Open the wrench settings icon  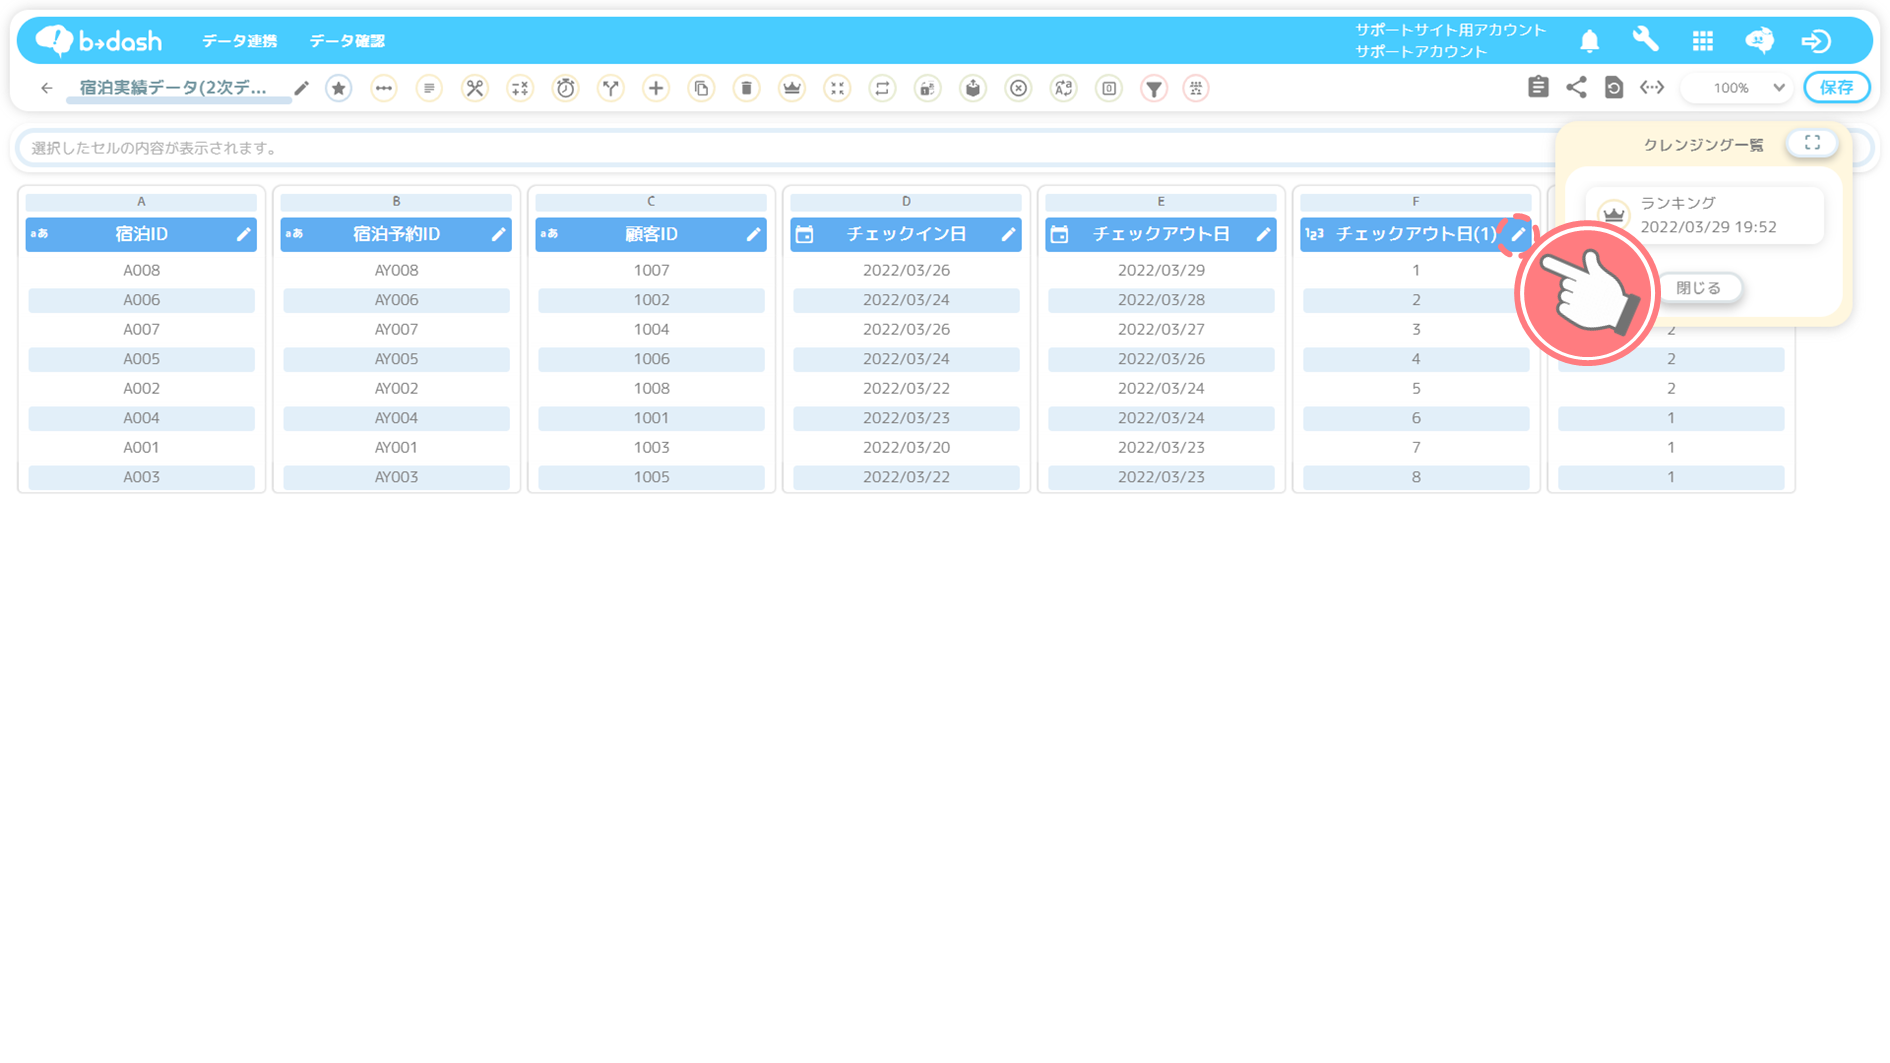tap(1645, 40)
